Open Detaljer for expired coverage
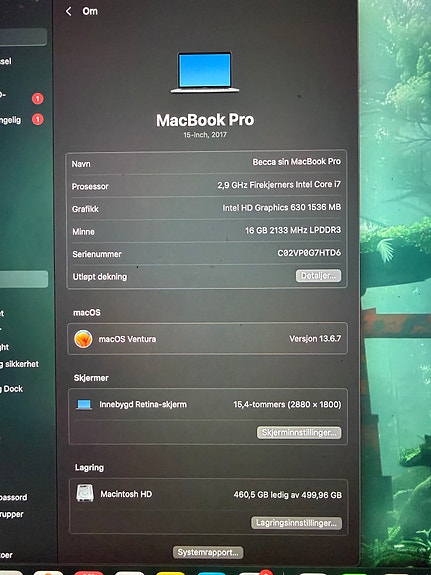 pos(318,276)
